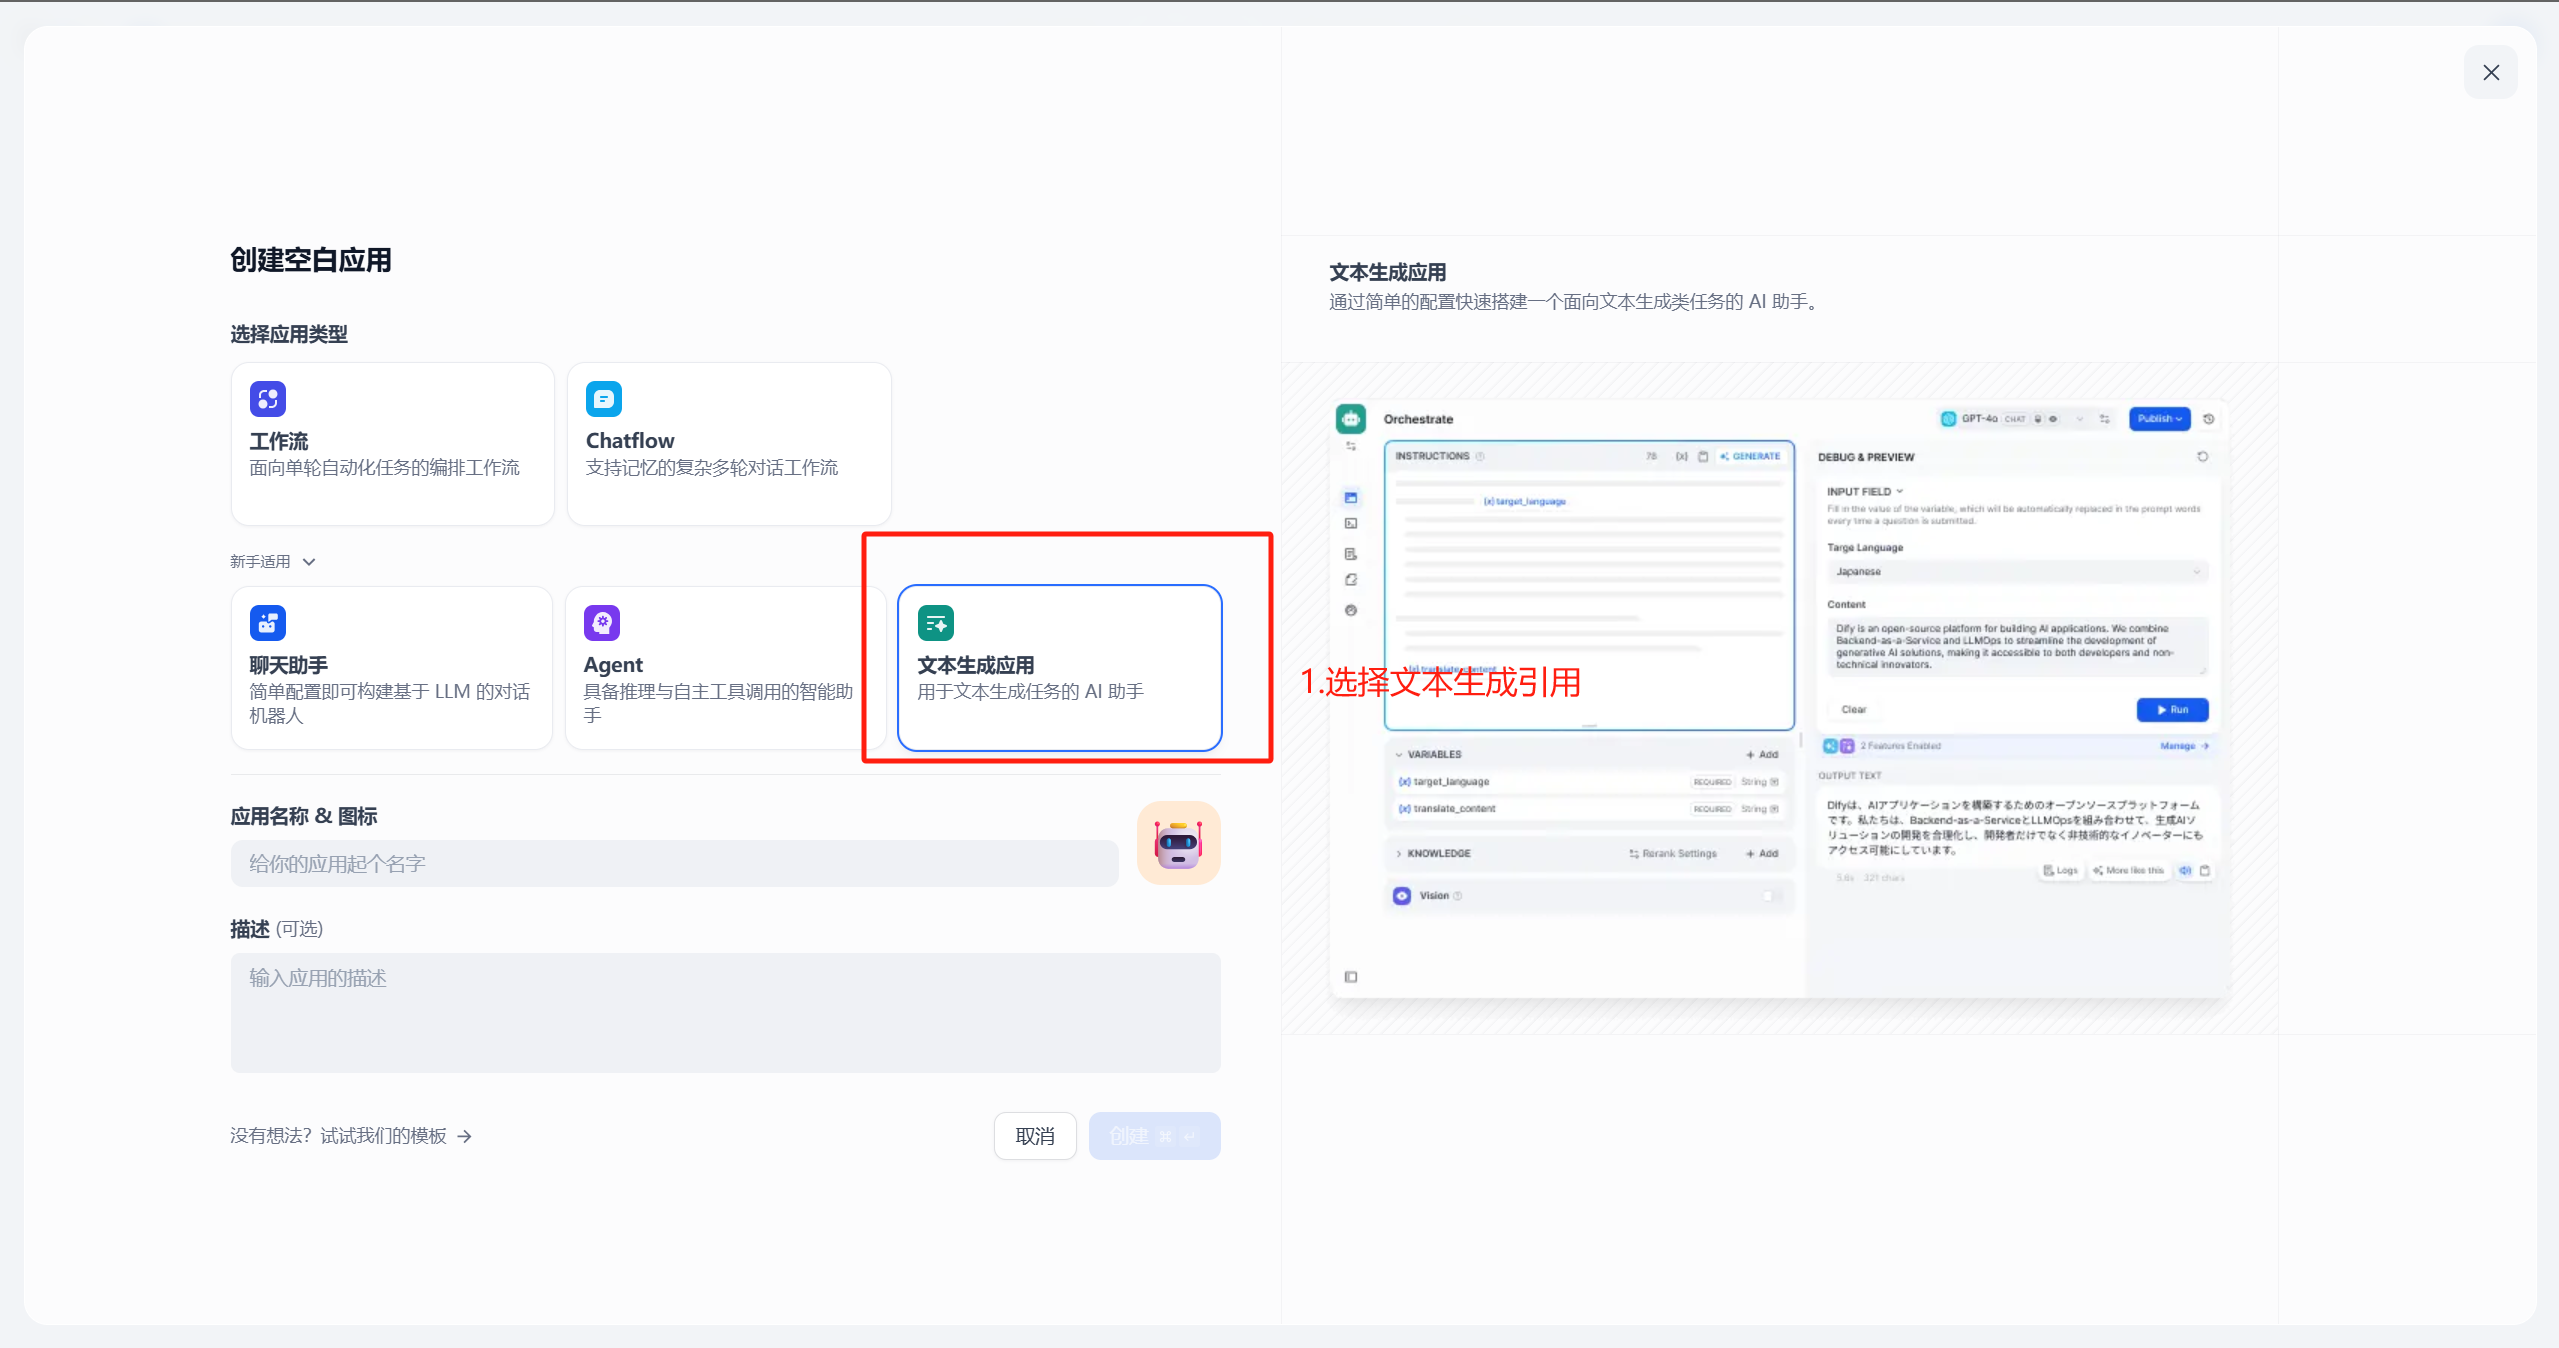
Task: Click the Agent purple brain icon
Action: coord(601,623)
